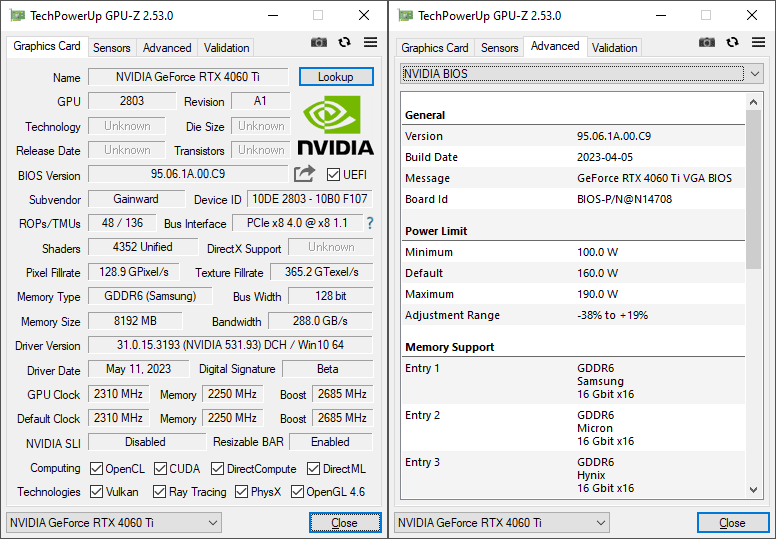This screenshot has width=776, height=539.
Task: Click the Lookup button
Action: 336,77
